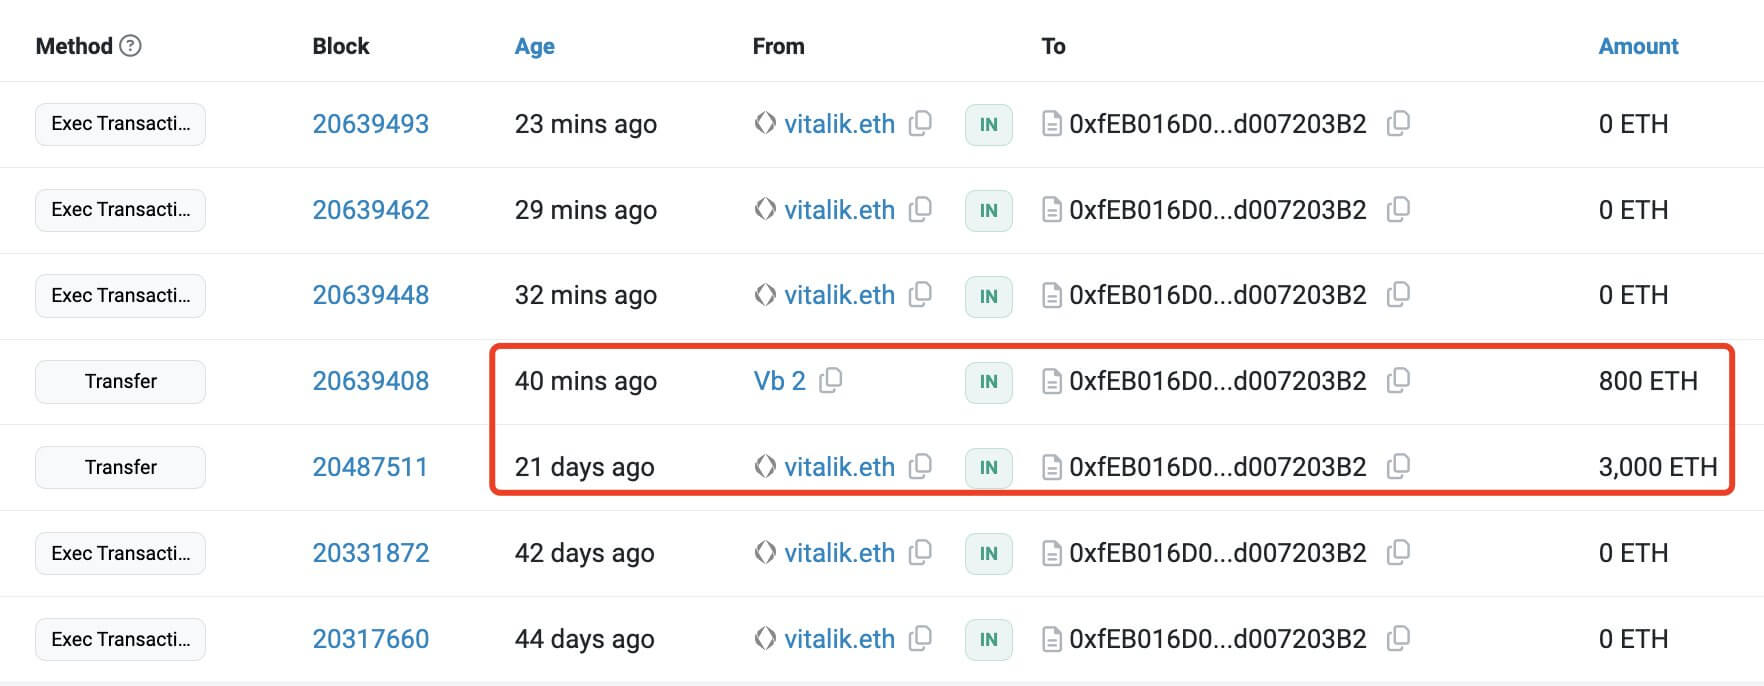Image resolution: width=1764 pixels, height=686 pixels.
Task: Click the Method help question mark icon
Action: tap(131, 46)
